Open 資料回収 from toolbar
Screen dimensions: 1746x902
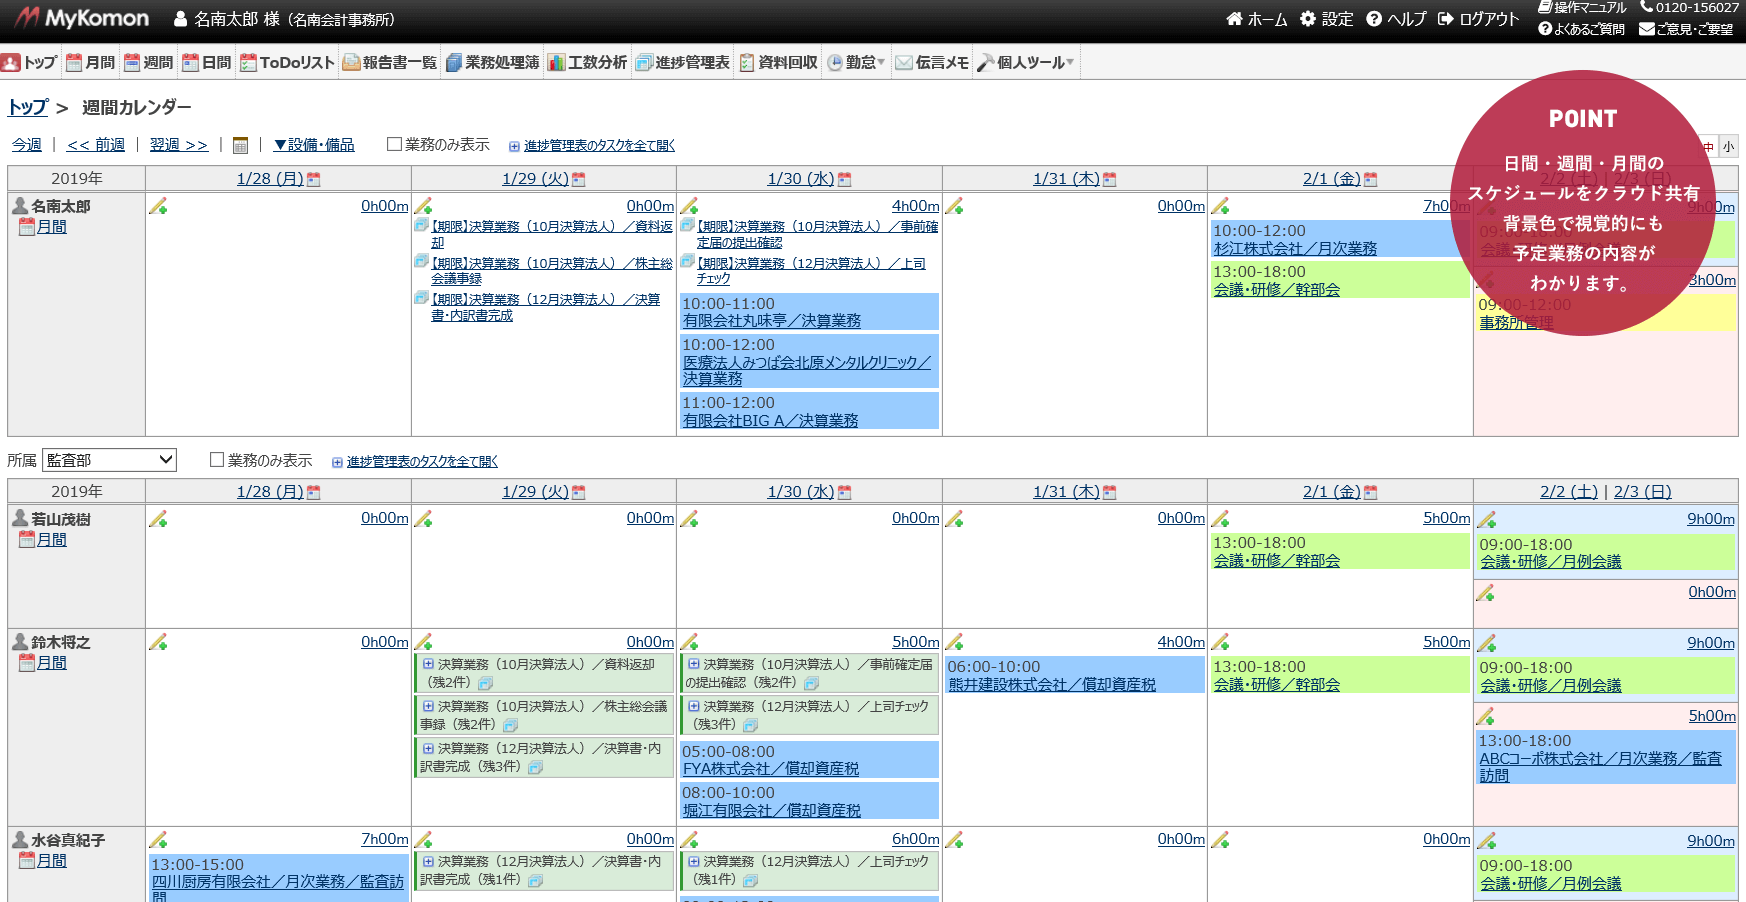(779, 62)
